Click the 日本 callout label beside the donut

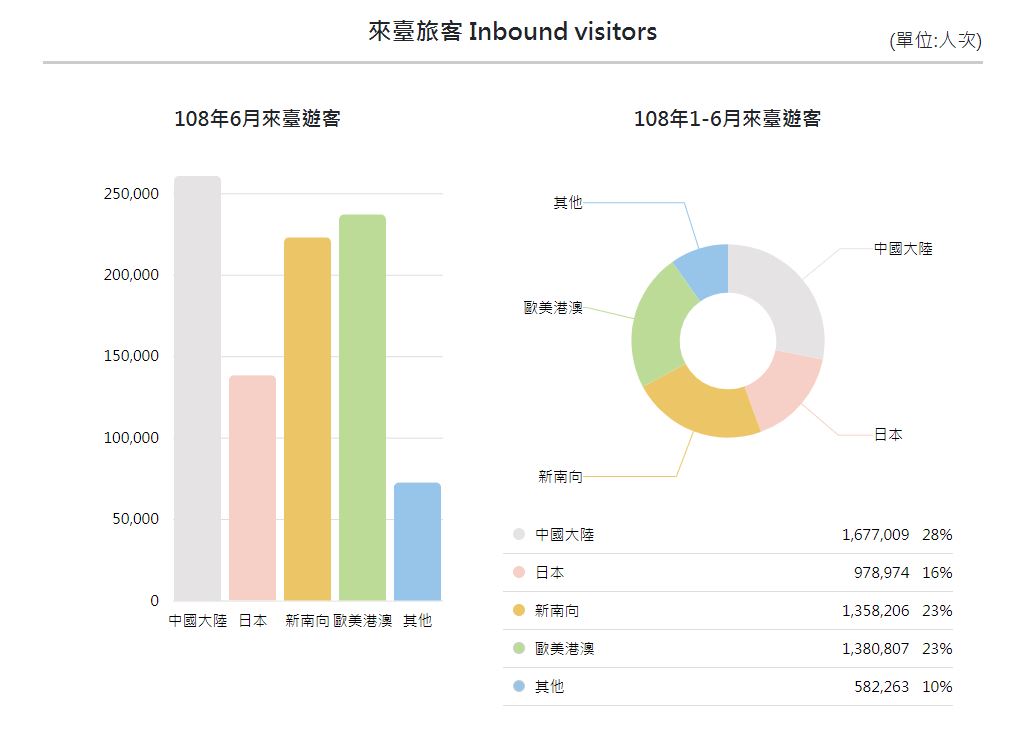click(x=889, y=435)
